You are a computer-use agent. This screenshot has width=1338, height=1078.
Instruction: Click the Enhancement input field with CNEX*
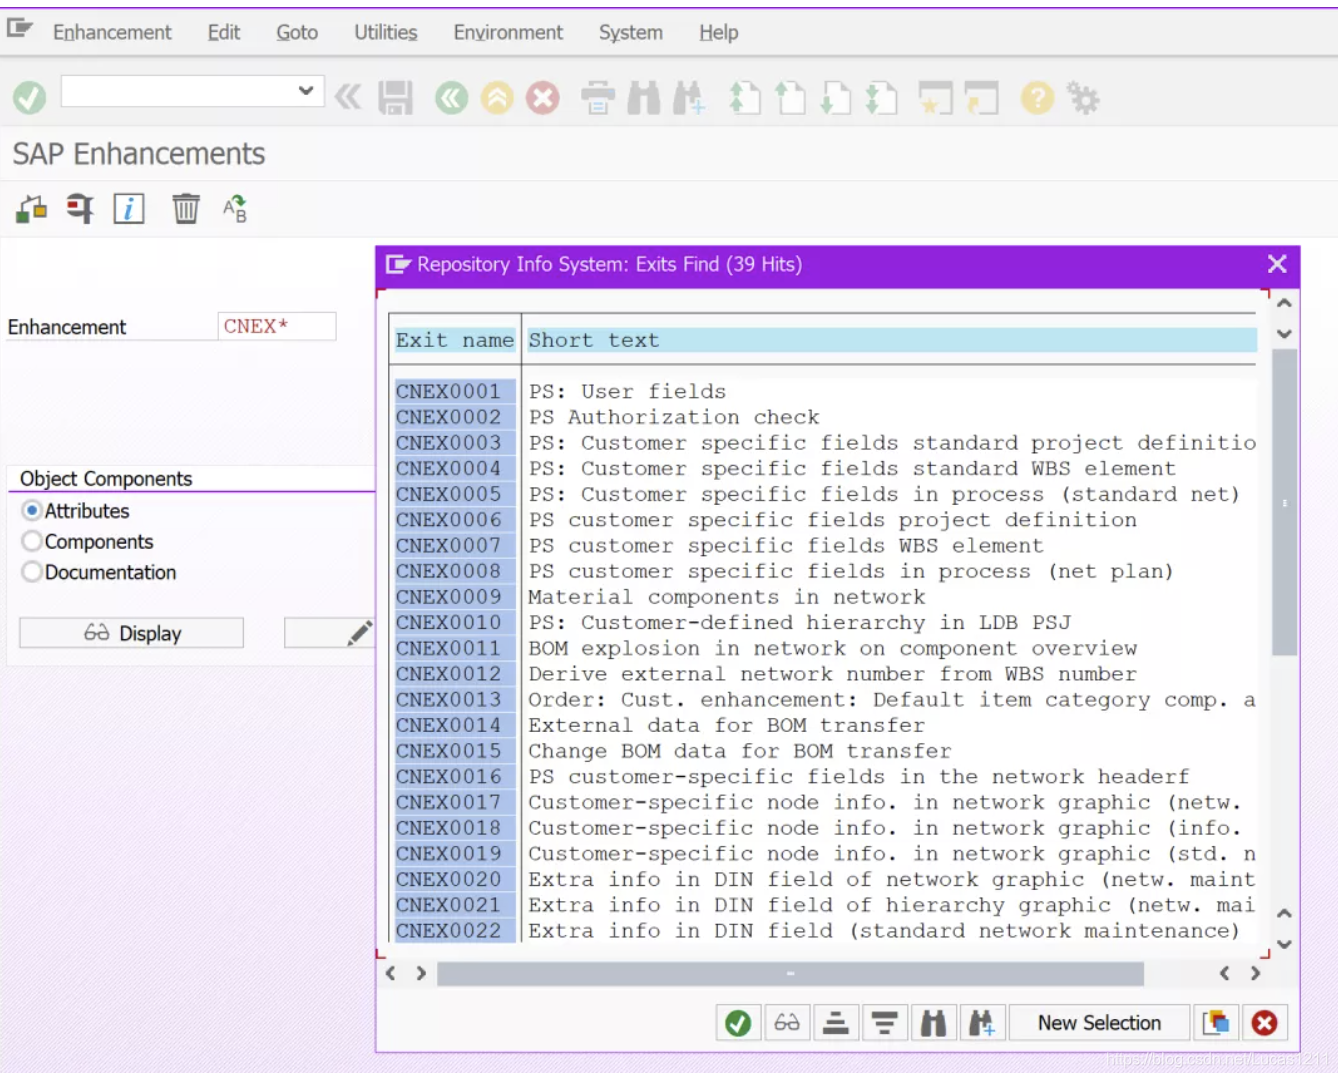[277, 326]
